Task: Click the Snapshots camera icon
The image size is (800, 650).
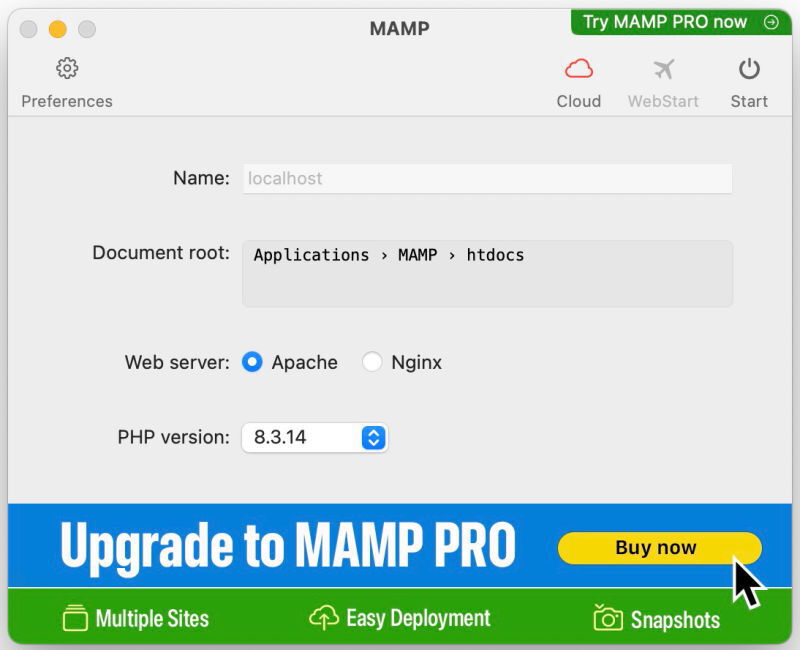Action: point(608,617)
